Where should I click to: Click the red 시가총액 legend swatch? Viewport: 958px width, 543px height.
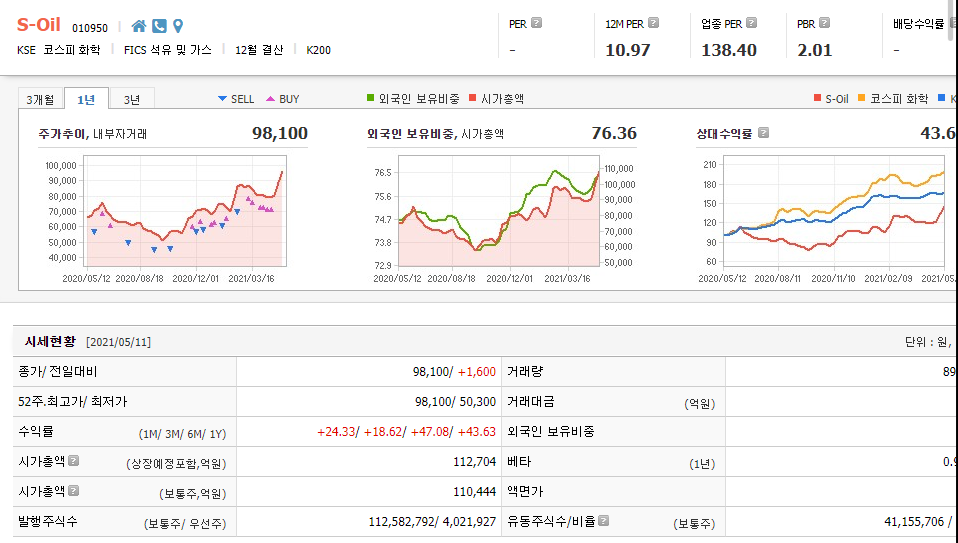[472, 98]
